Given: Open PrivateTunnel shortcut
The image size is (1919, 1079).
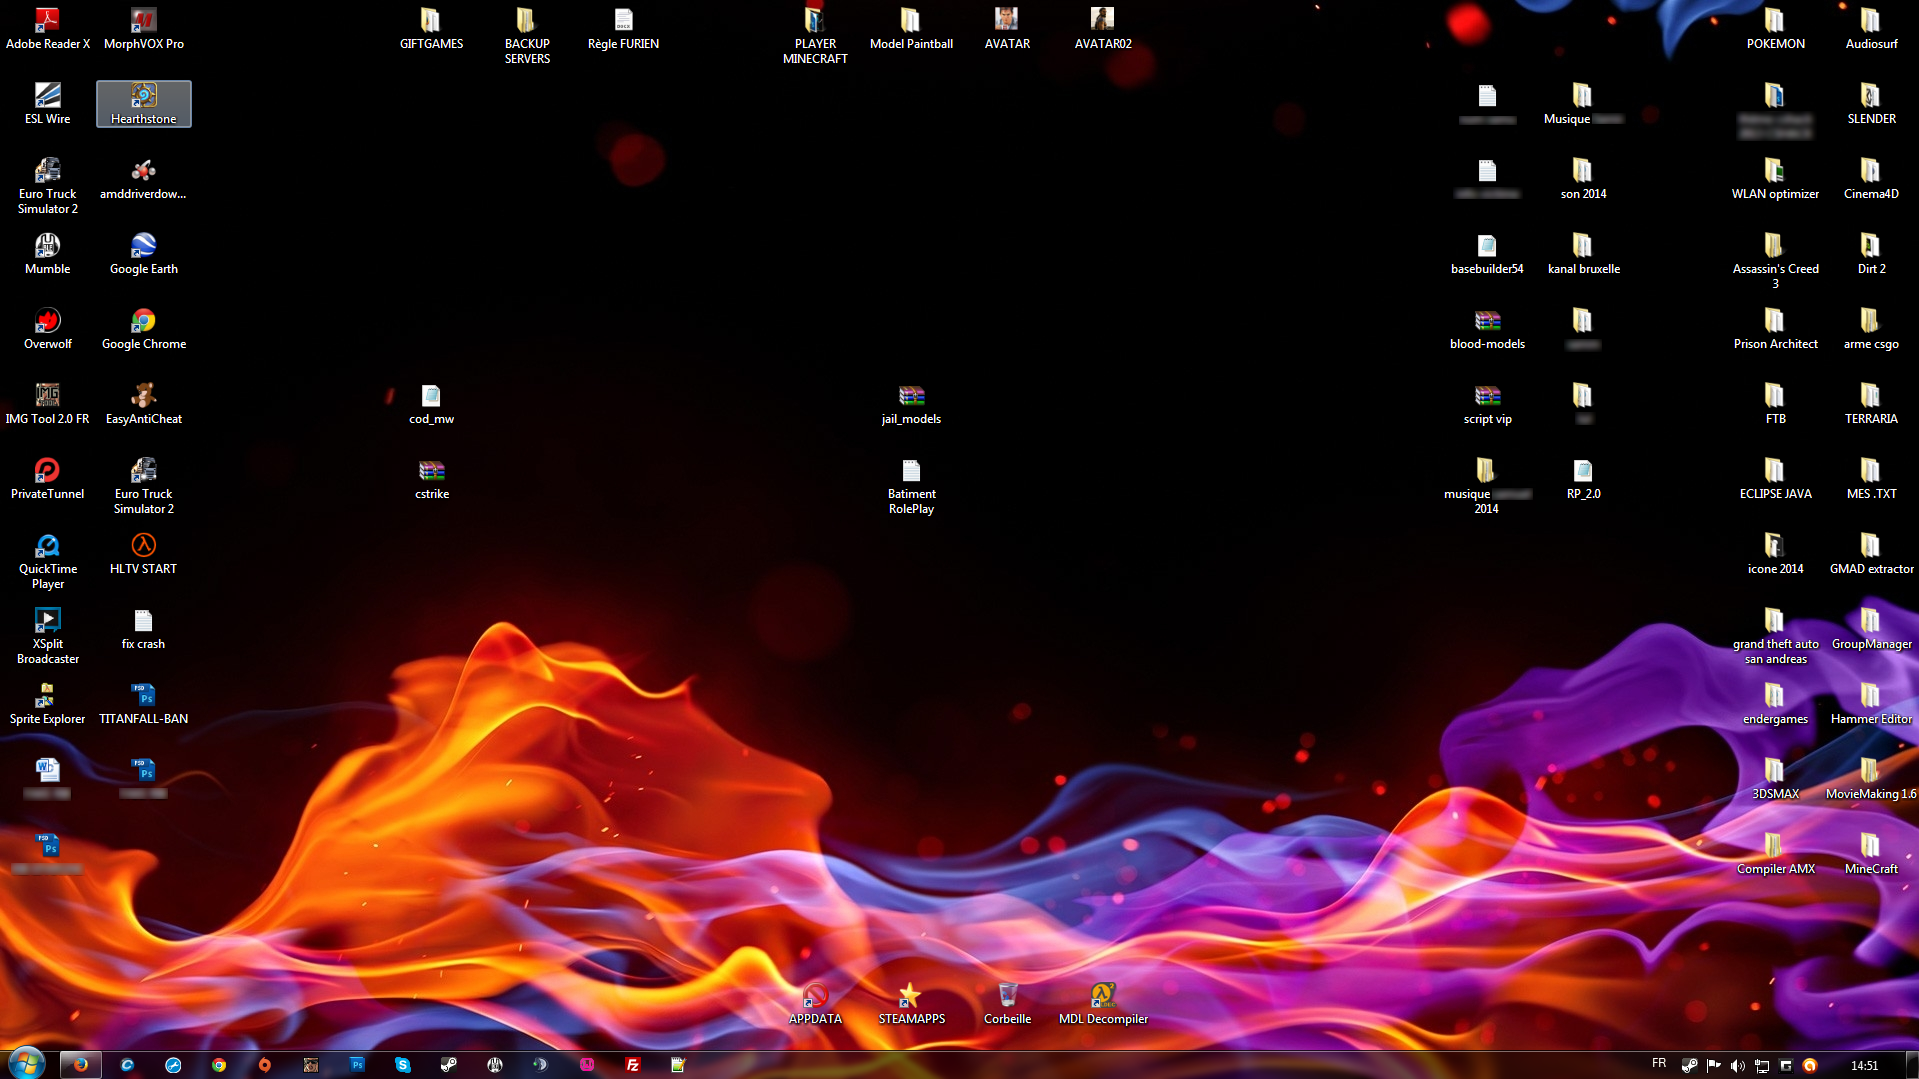Looking at the screenshot, I should tap(47, 478).
